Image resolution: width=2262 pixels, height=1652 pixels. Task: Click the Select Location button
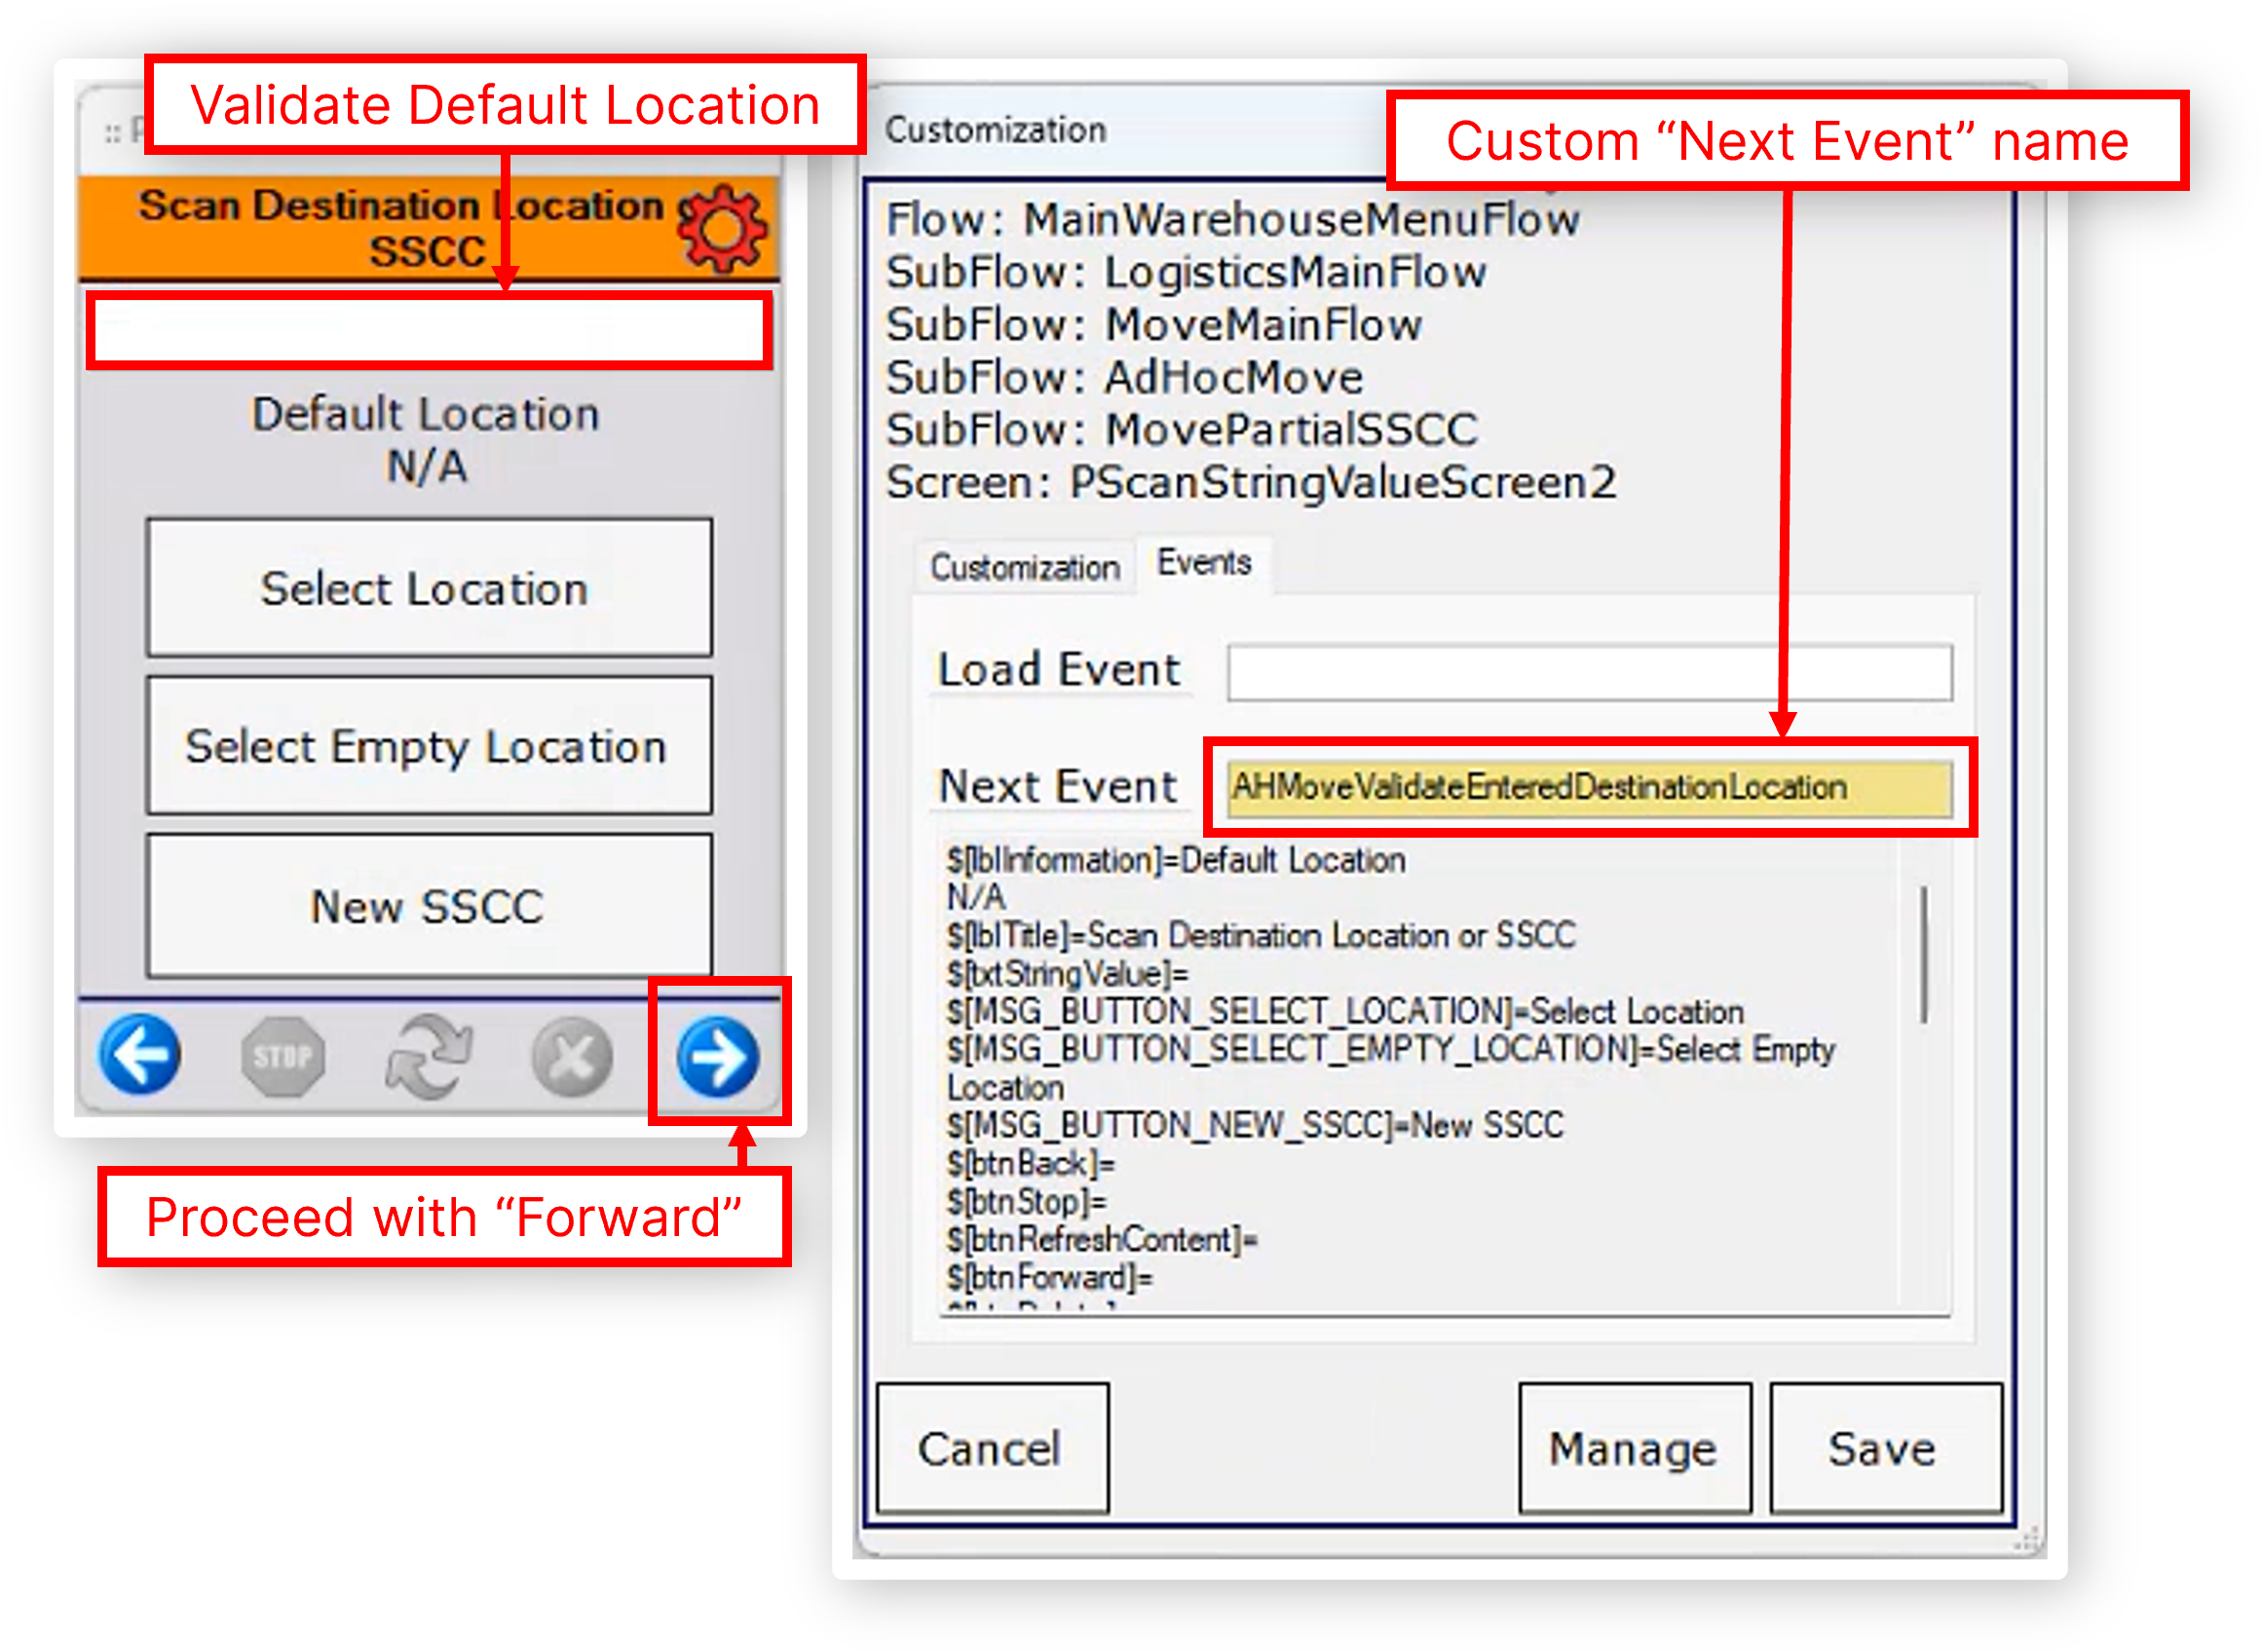coord(429,588)
